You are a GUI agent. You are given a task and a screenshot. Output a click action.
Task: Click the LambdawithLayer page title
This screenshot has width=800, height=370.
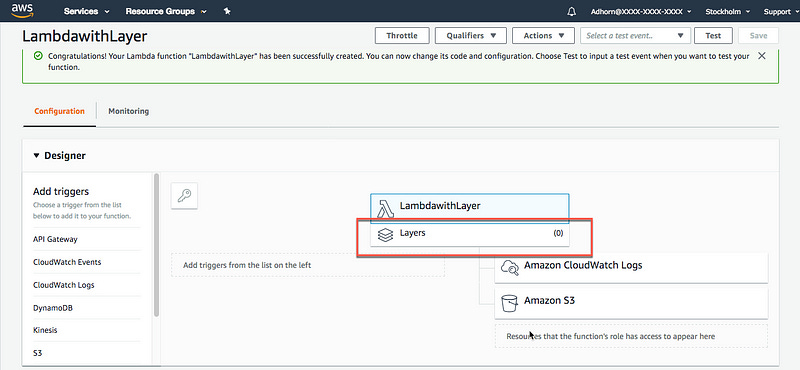pos(85,36)
